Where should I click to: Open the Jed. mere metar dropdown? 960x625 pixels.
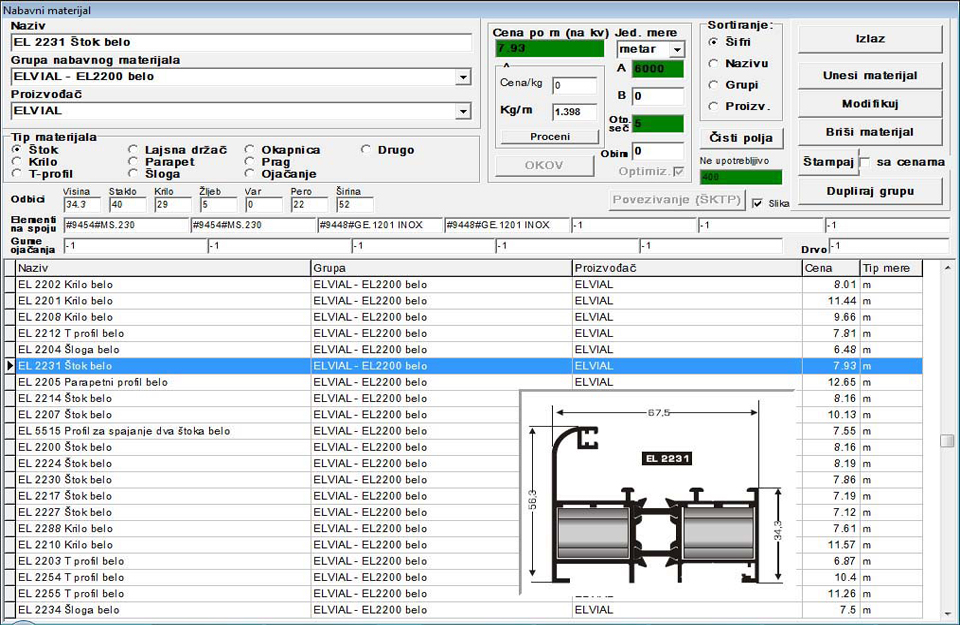pyautogui.click(x=677, y=50)
